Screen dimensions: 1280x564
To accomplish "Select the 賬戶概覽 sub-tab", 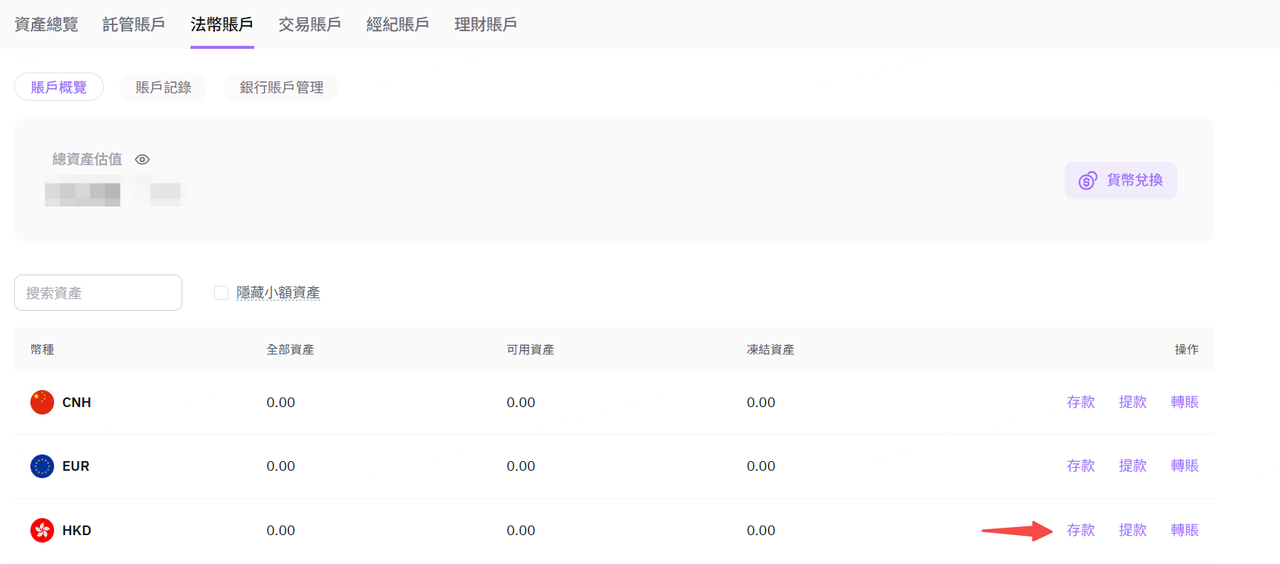I will 59,87.
